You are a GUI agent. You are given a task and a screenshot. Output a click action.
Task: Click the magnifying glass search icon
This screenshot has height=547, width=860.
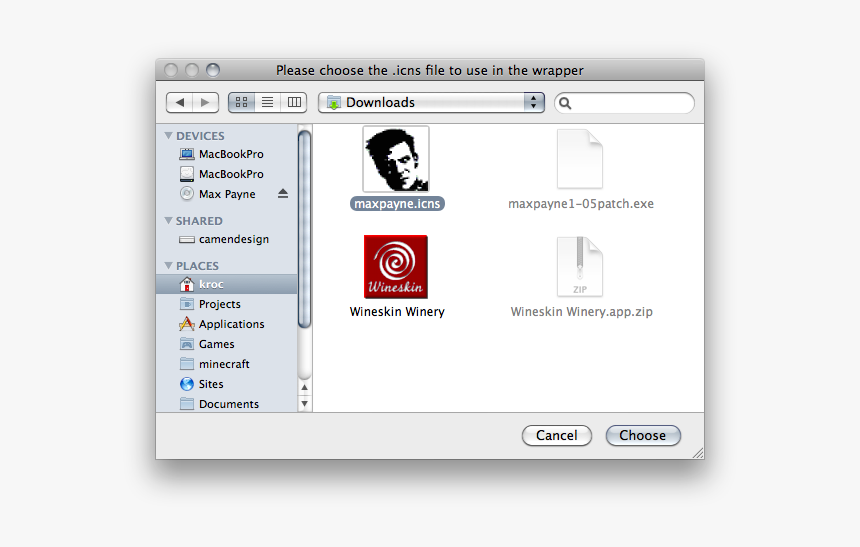pyautogui.click(x=565, y=103)
